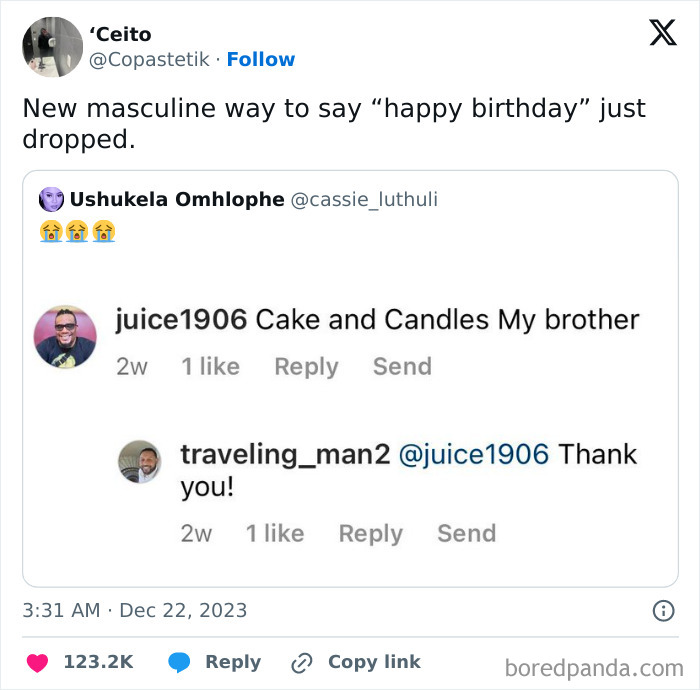
Task: Open the tweet info icon
Action: point(662,610)
